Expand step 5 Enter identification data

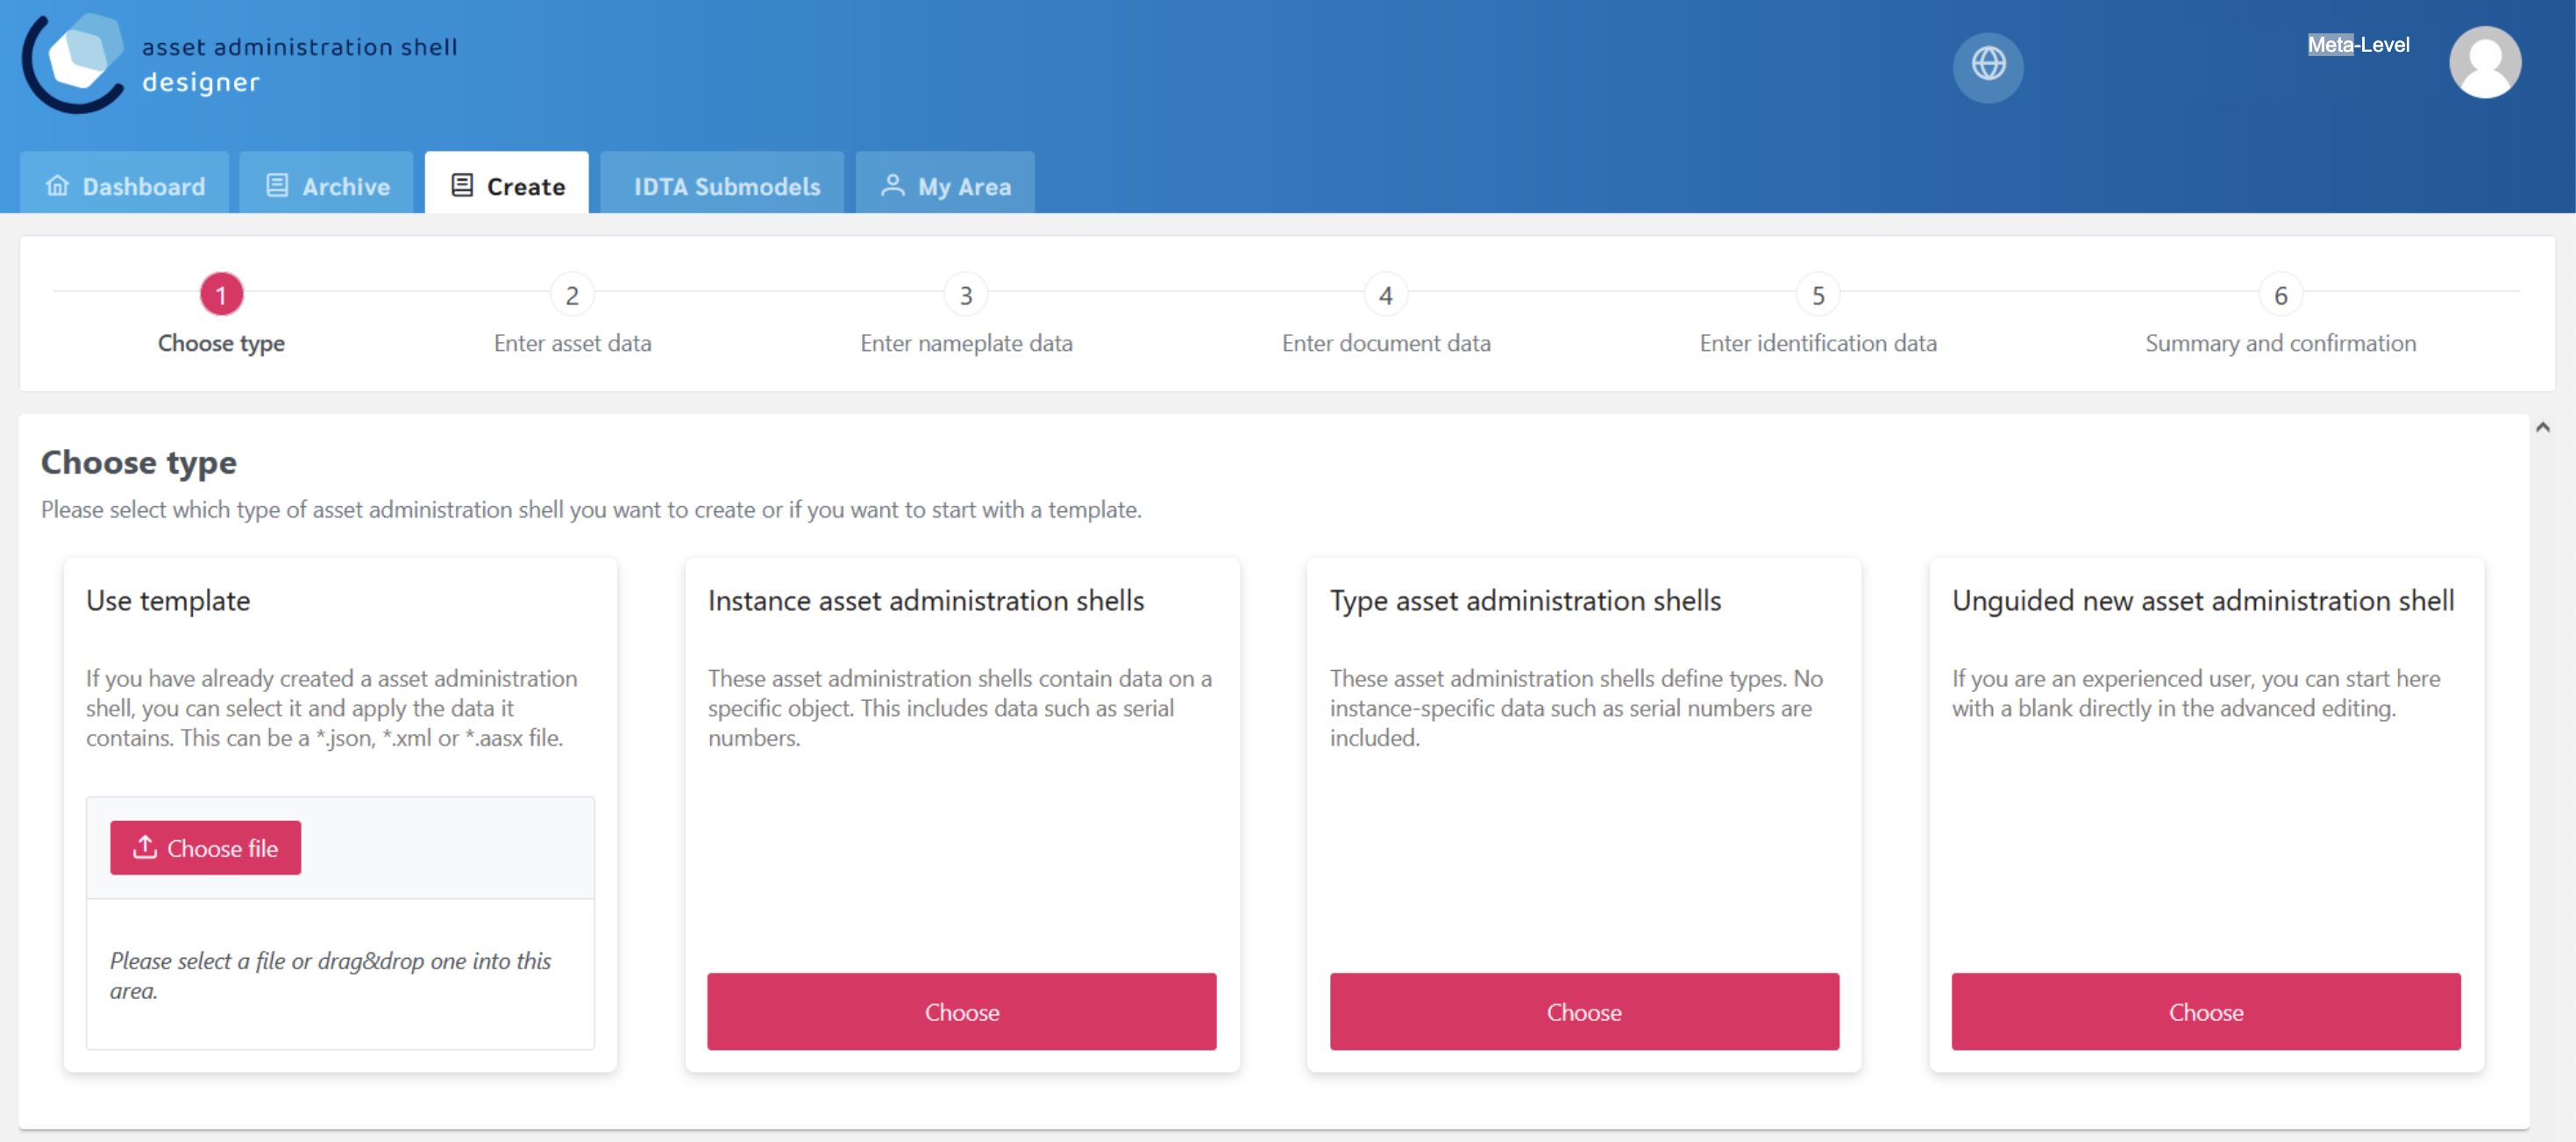pos(1818,294)
